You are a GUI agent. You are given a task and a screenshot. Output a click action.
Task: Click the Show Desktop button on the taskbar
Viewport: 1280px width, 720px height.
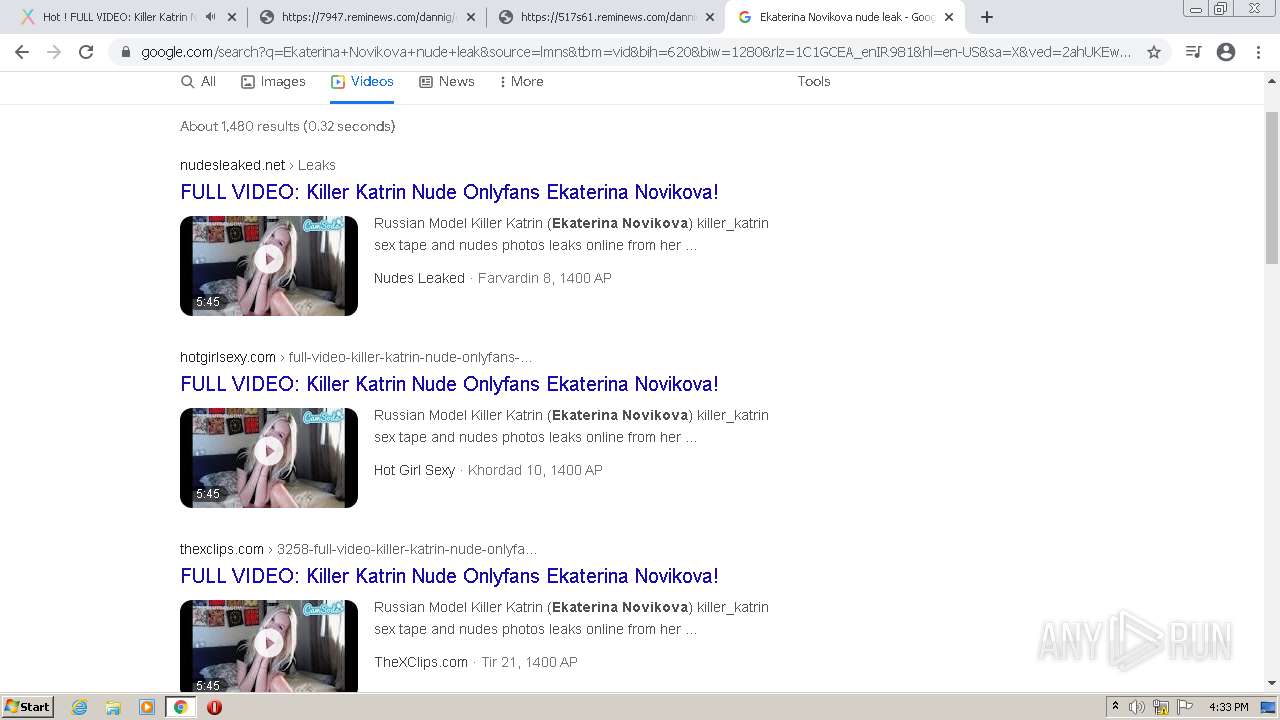click(1269, 707)
